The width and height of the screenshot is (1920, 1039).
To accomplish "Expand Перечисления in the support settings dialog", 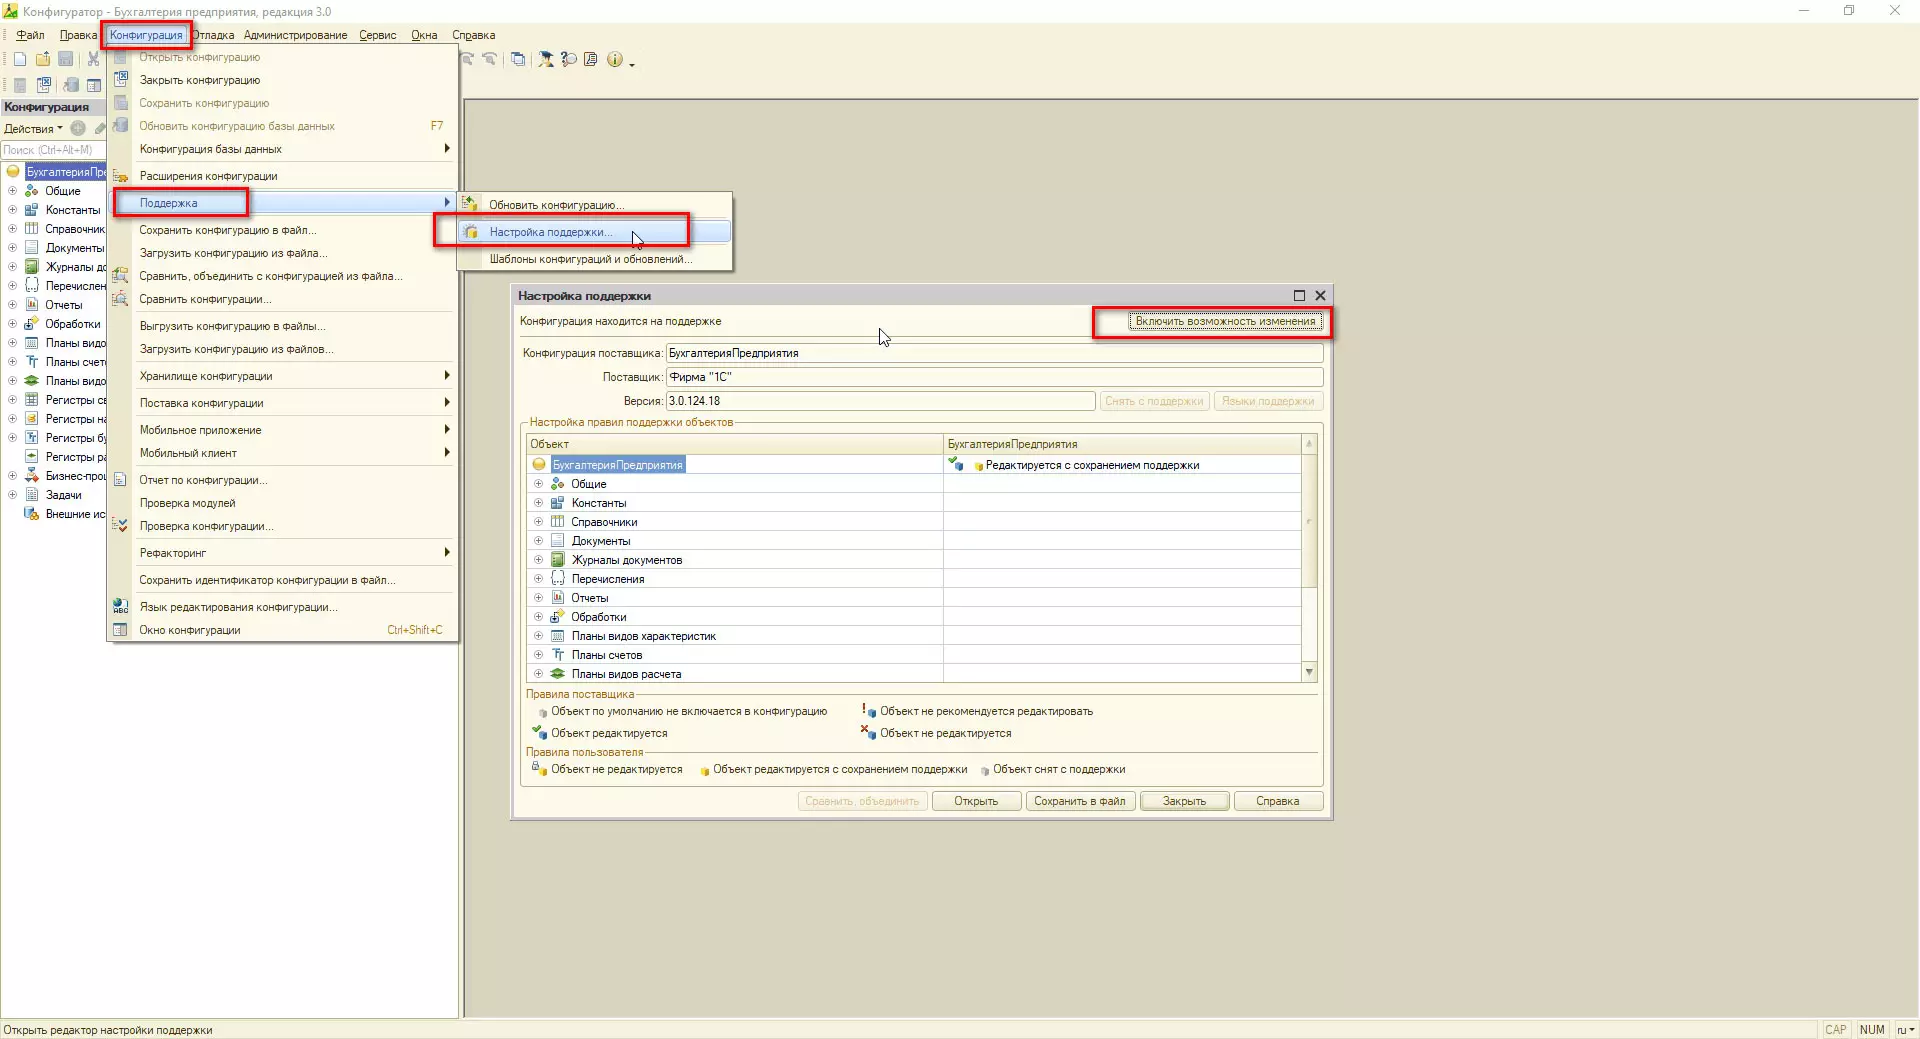I will click(538, 579).
